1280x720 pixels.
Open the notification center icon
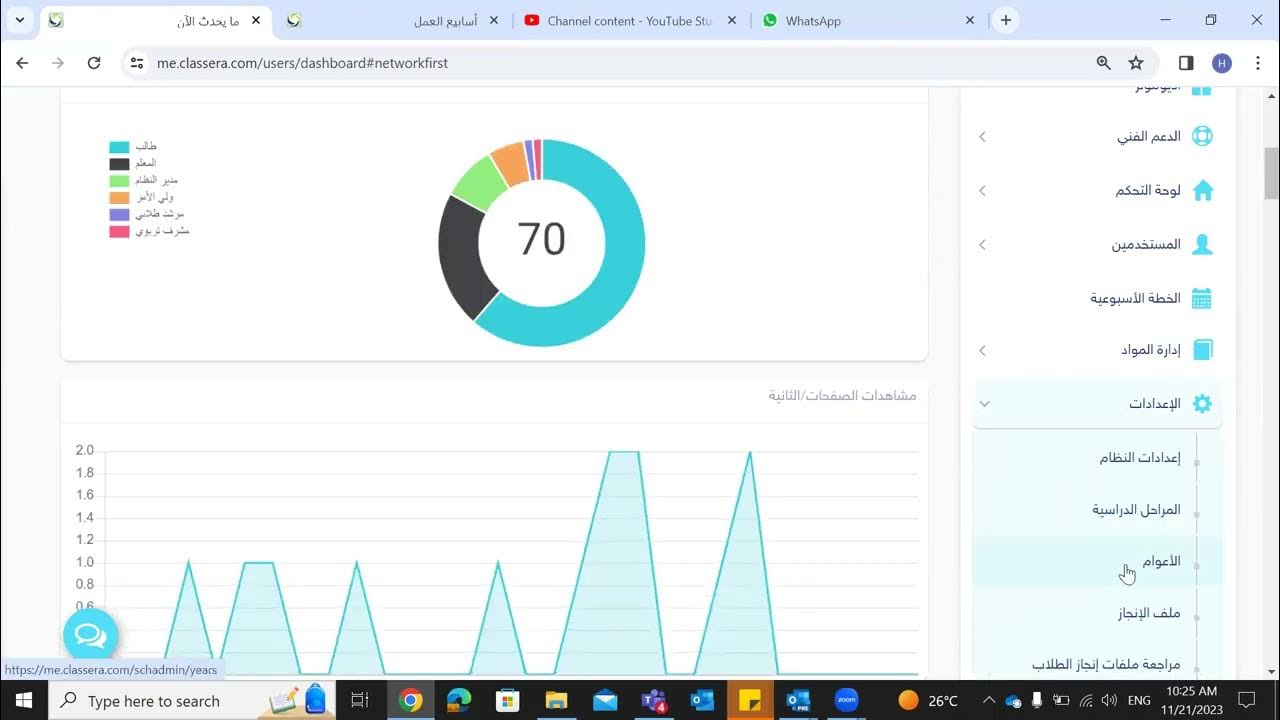[1246, 700]
